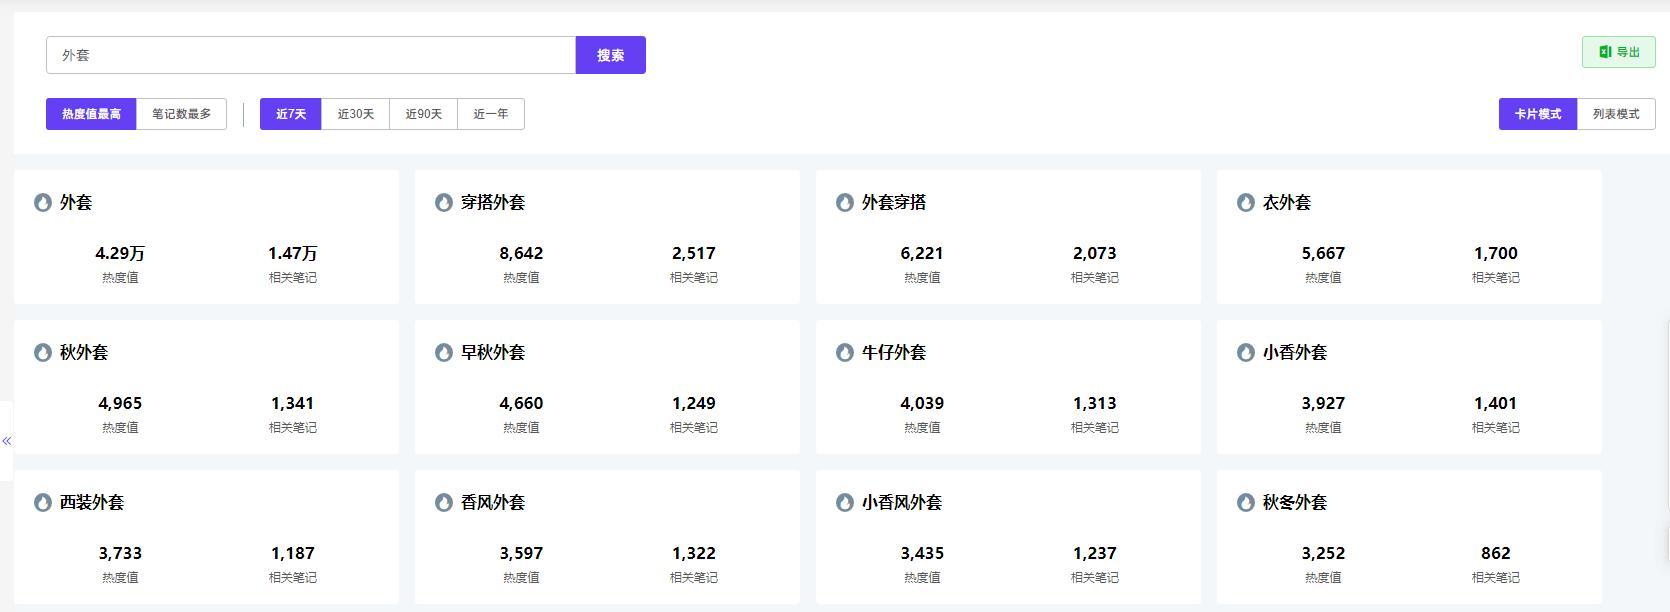
Task: Click the flame icon beside 小香外套
Action: tap(1246, 352)
